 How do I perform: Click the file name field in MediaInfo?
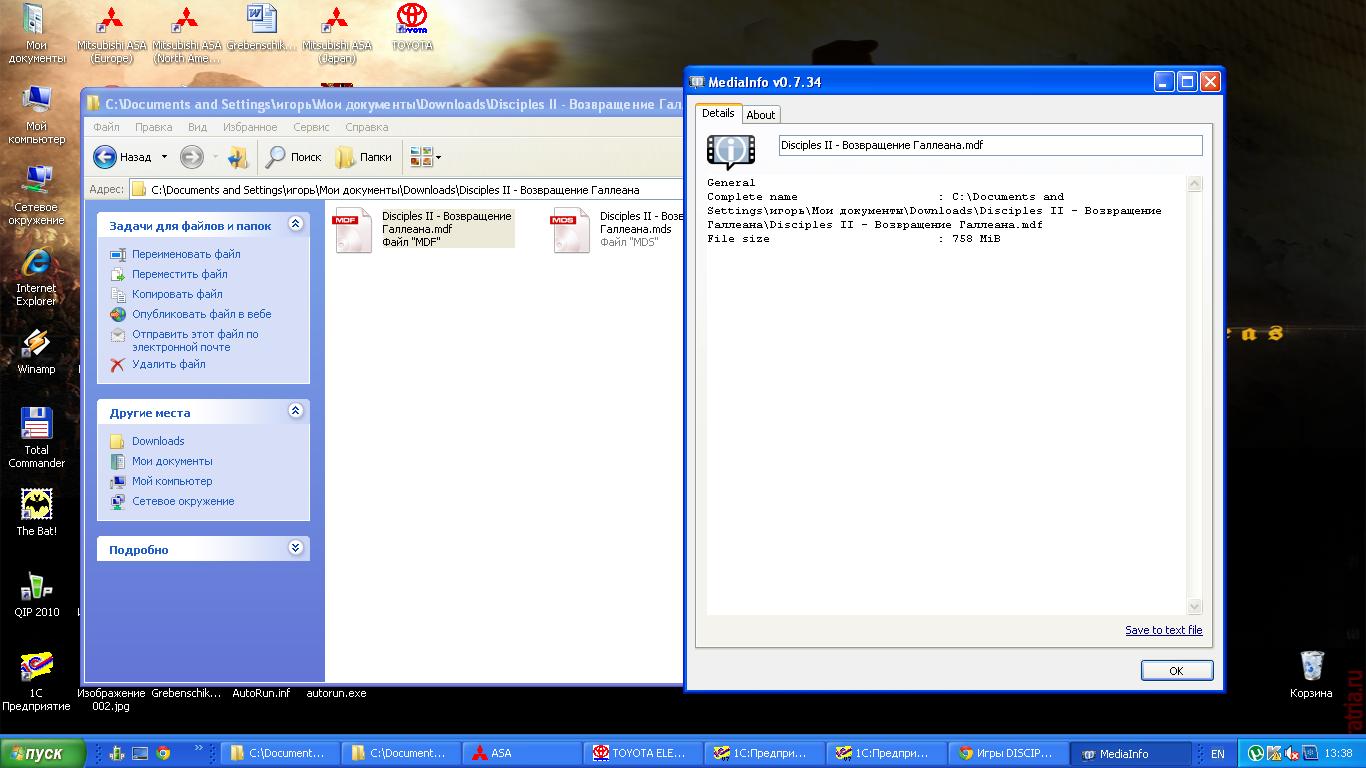point(990,146)
